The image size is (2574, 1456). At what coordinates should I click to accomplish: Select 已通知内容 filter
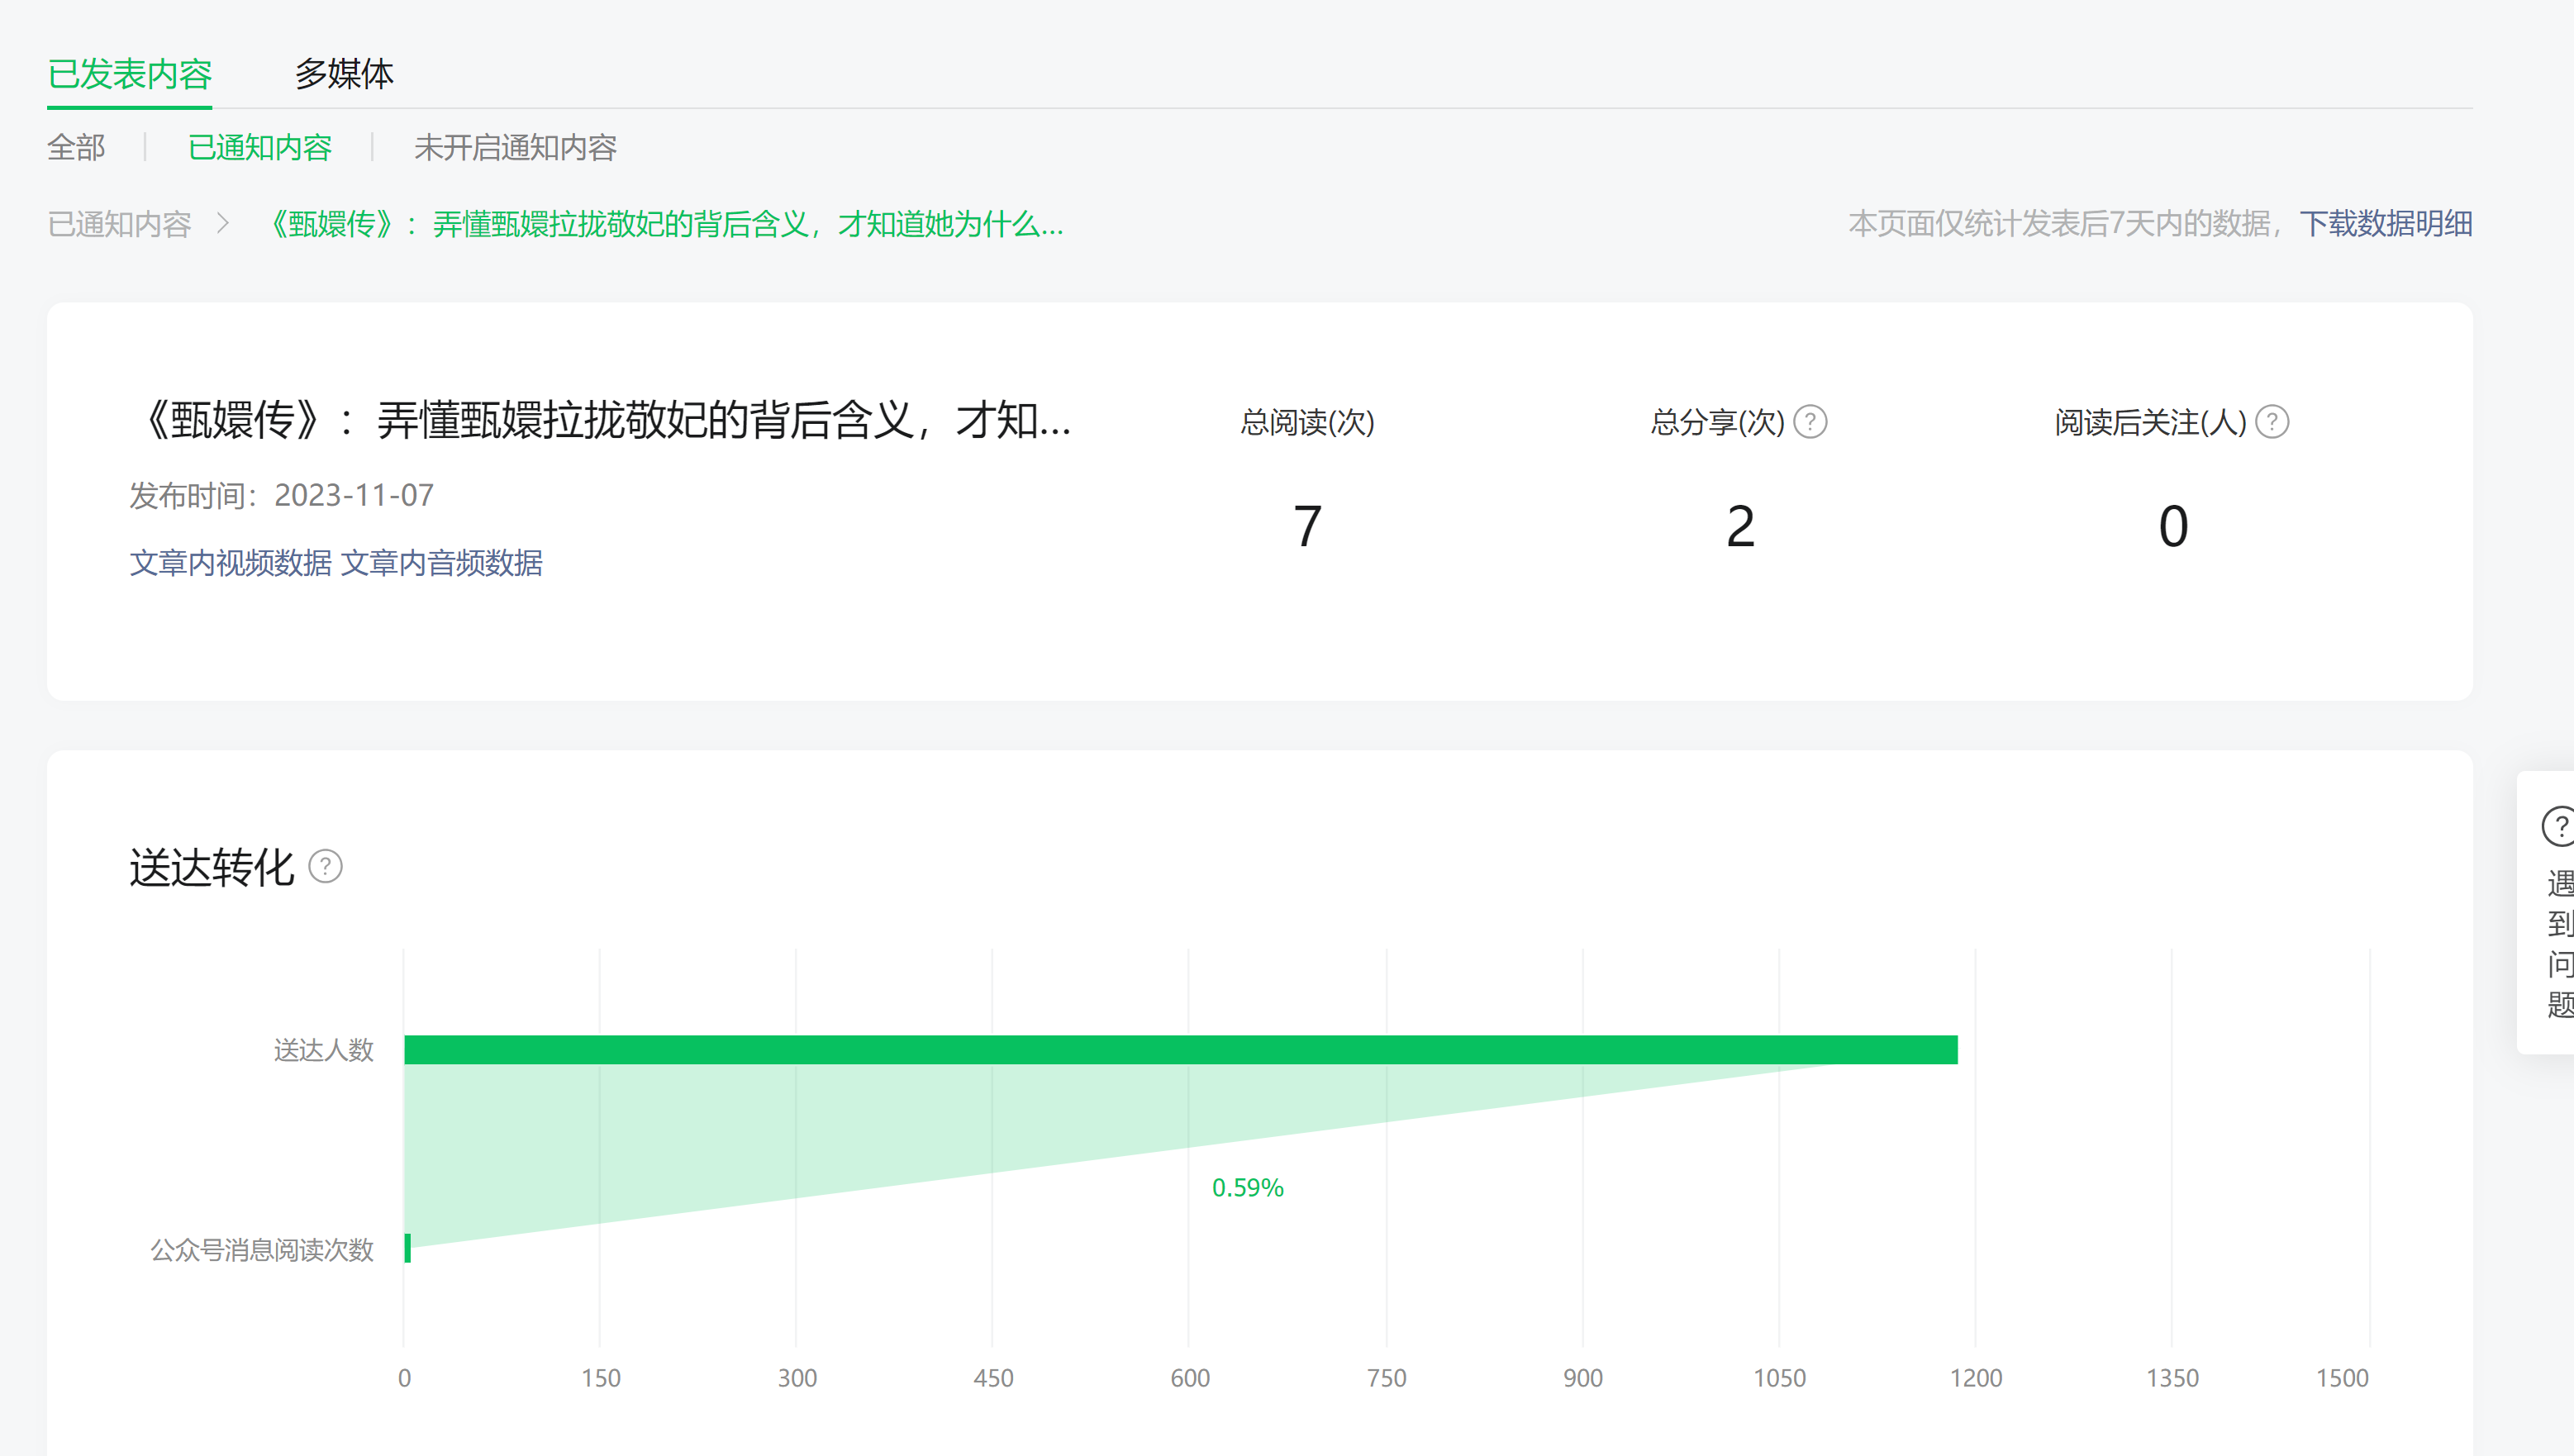tap(260, 148)
